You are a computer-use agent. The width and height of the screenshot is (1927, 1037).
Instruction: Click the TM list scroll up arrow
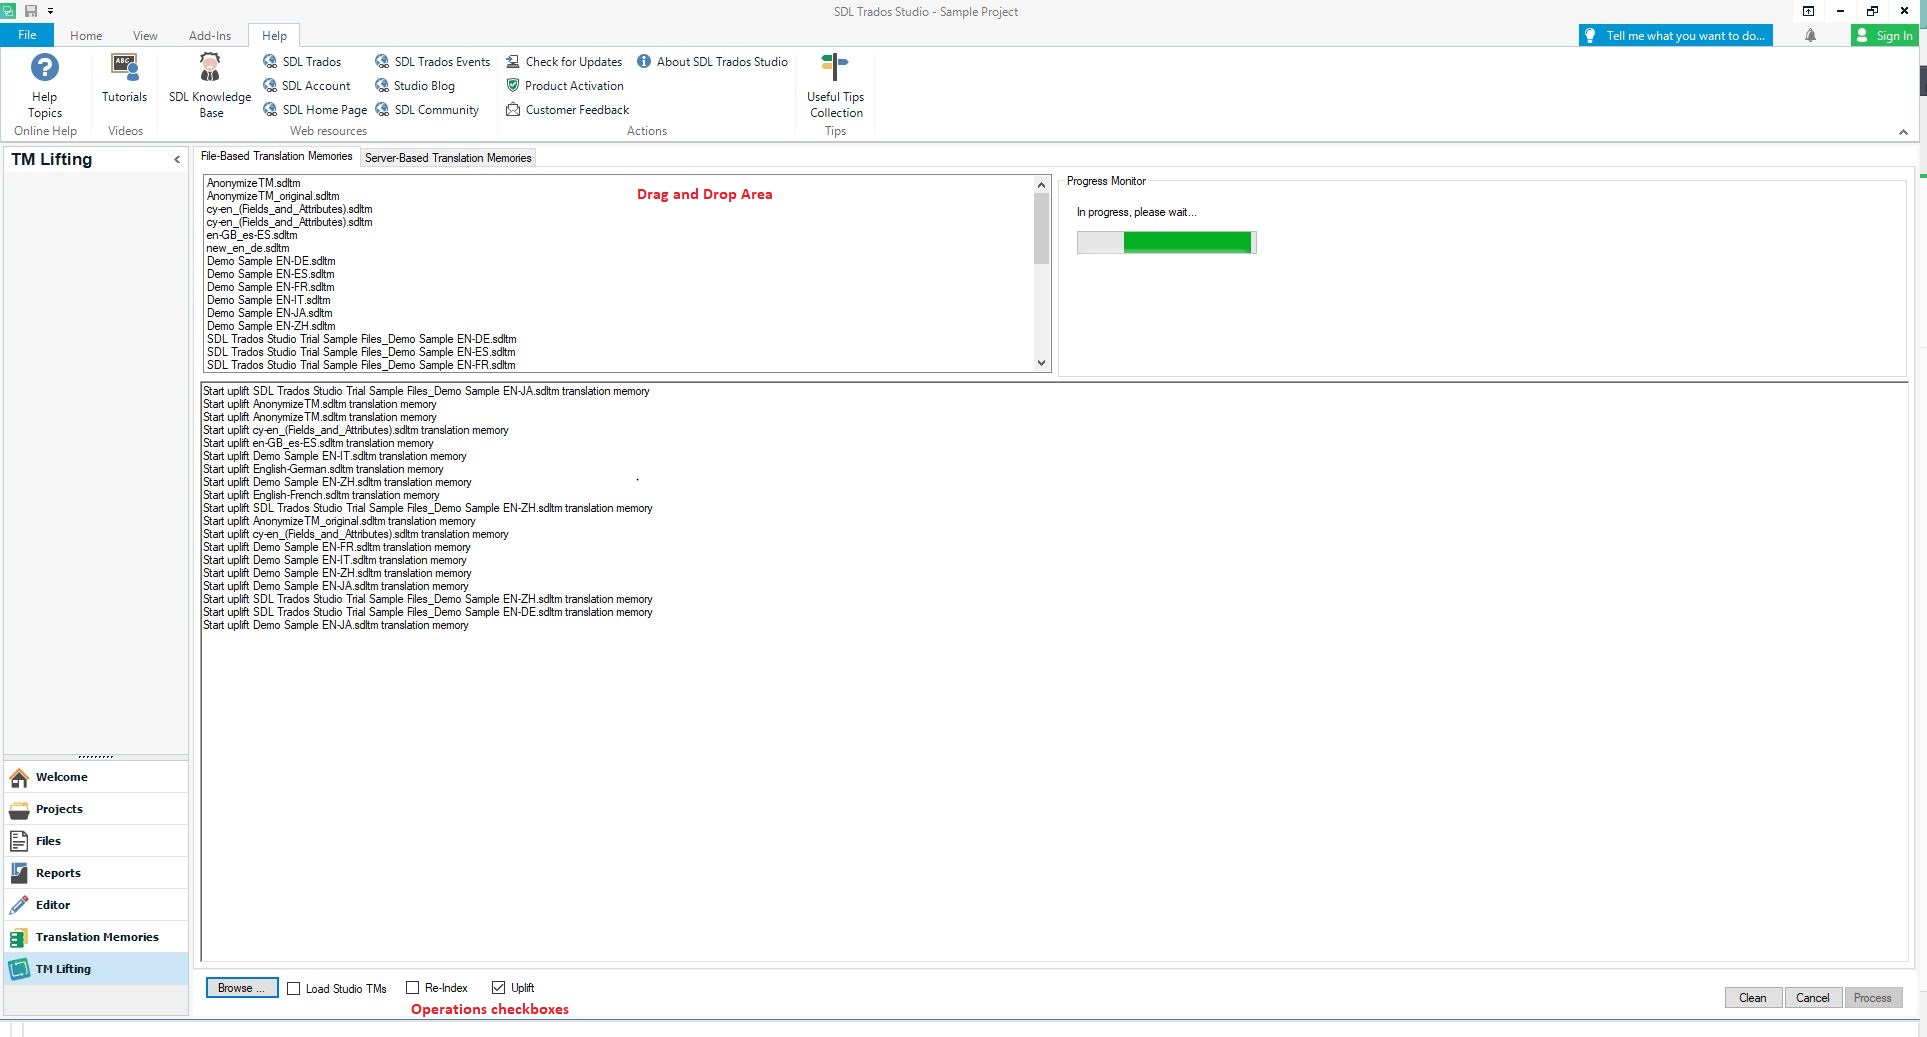tap(1041, 185)
